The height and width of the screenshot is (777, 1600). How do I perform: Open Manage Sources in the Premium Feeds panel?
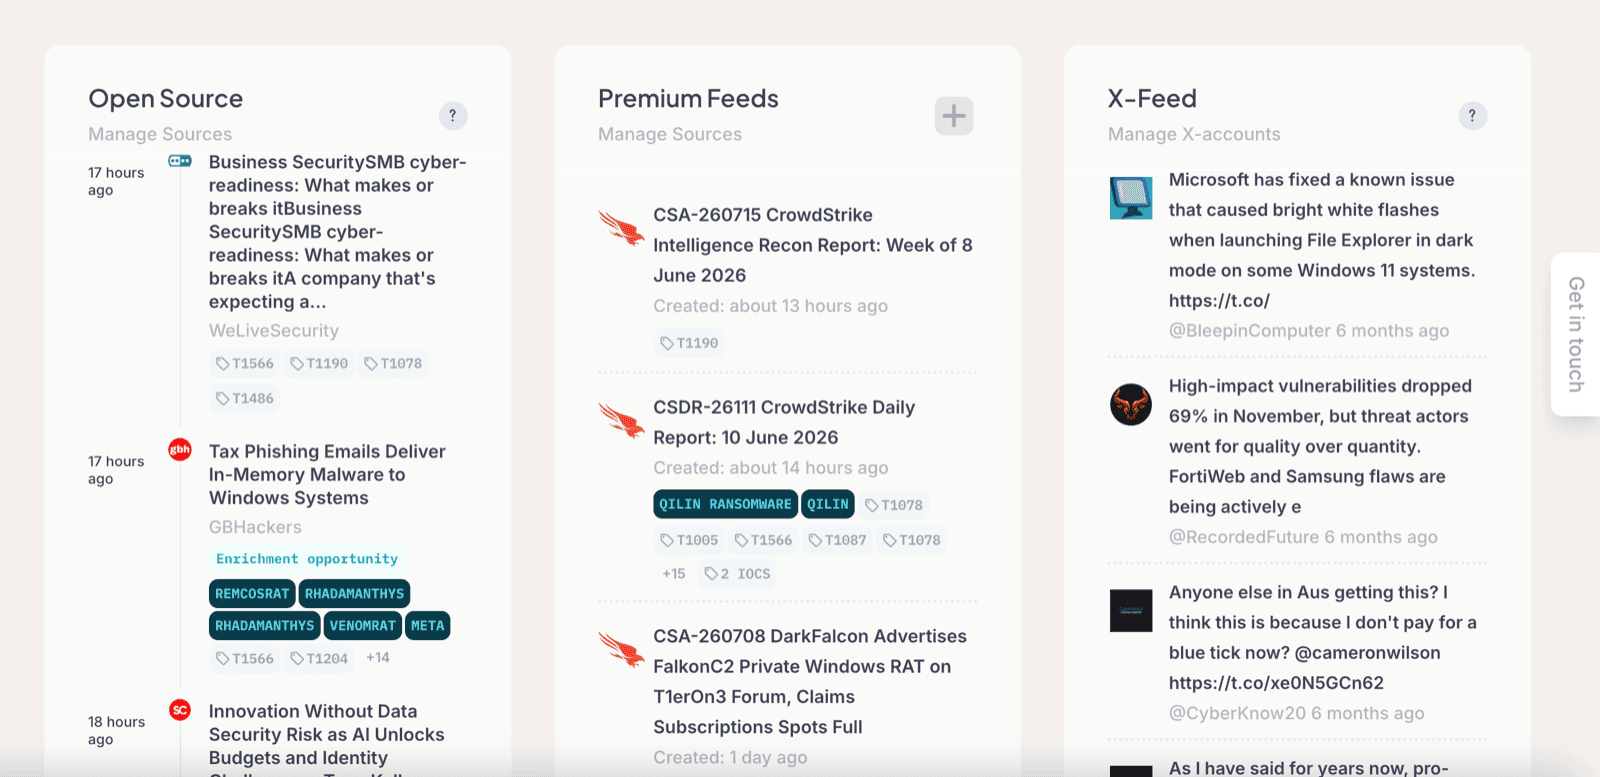coord(670,134)
